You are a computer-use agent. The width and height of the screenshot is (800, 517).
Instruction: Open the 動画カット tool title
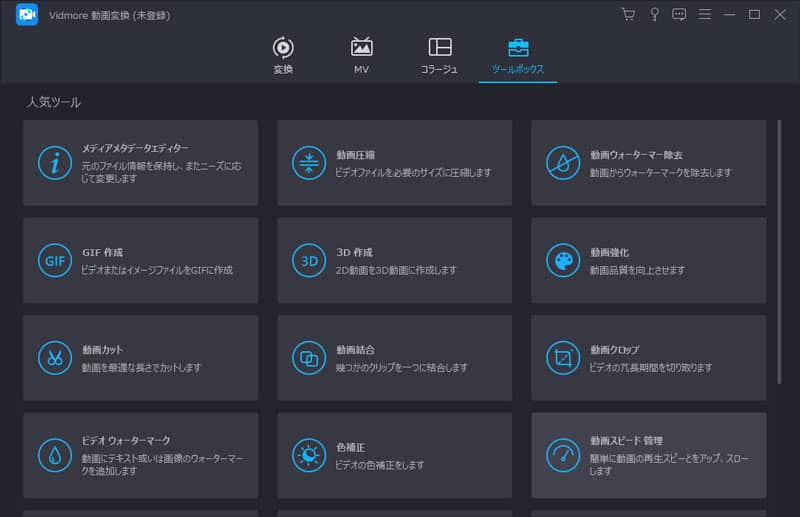[x=103, y=350]
